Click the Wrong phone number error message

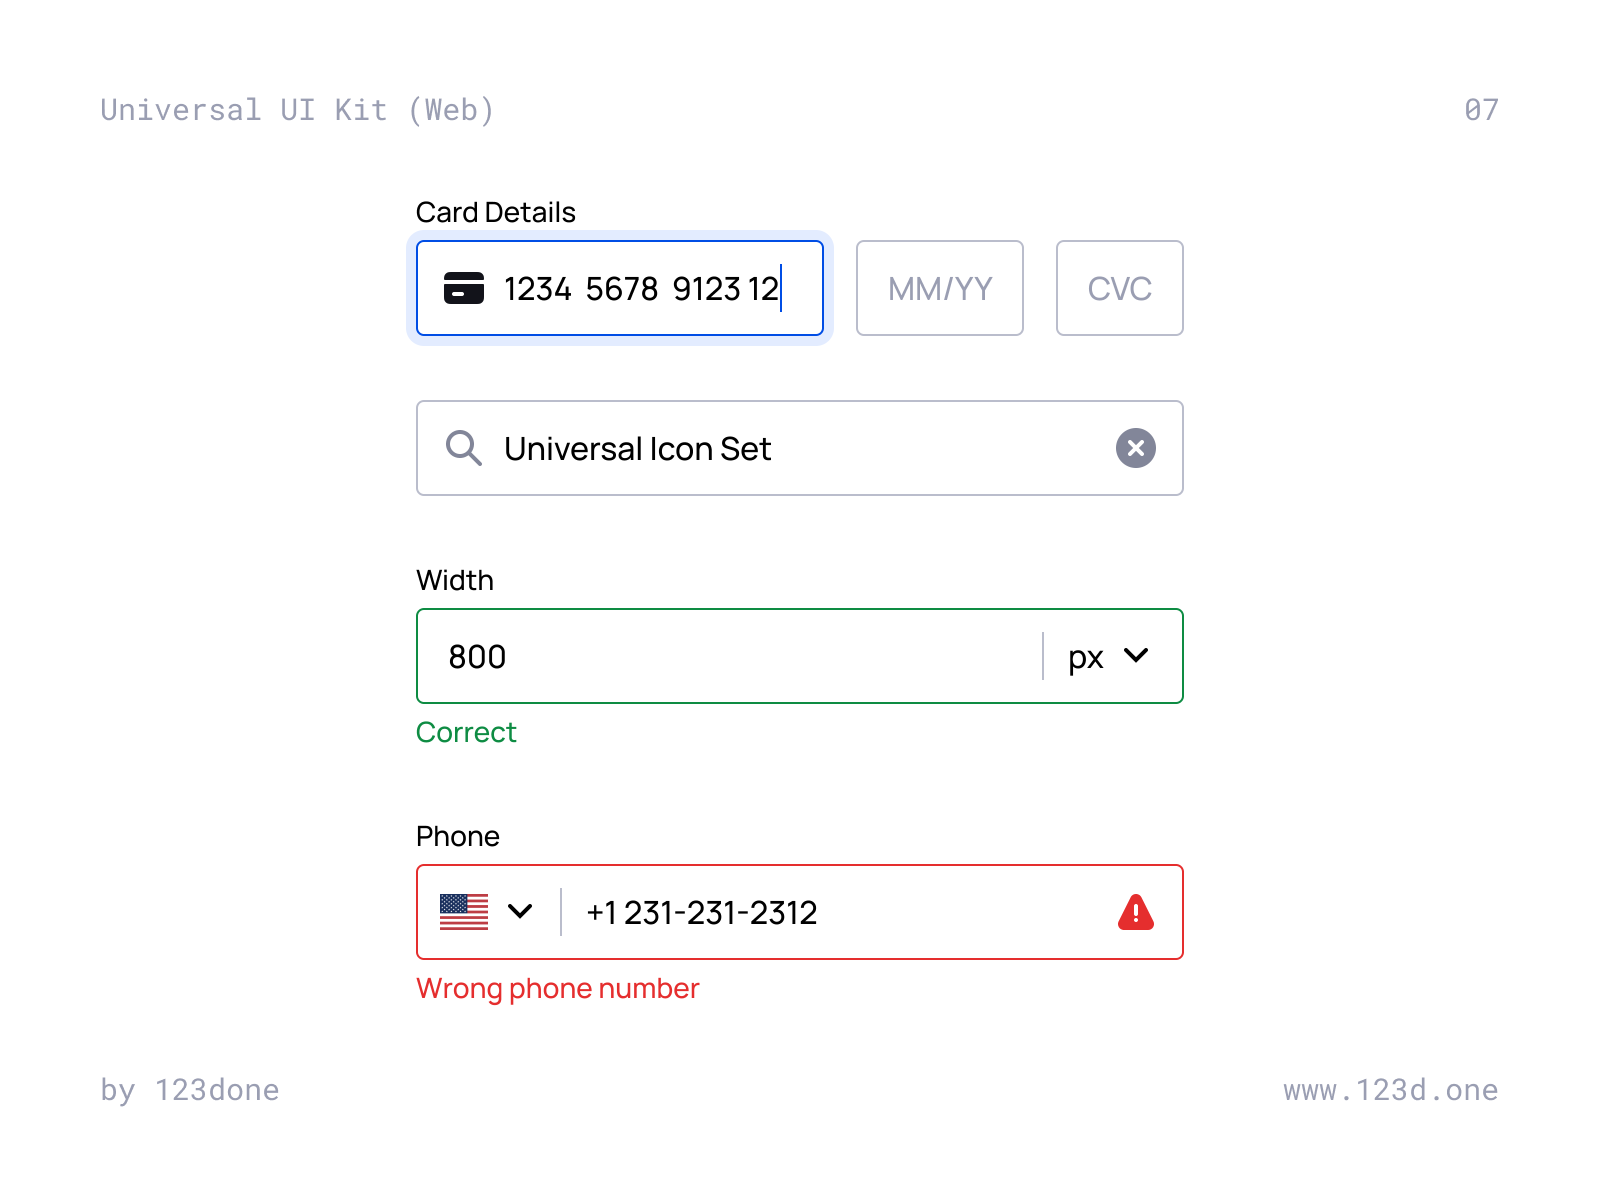[558, 989]
